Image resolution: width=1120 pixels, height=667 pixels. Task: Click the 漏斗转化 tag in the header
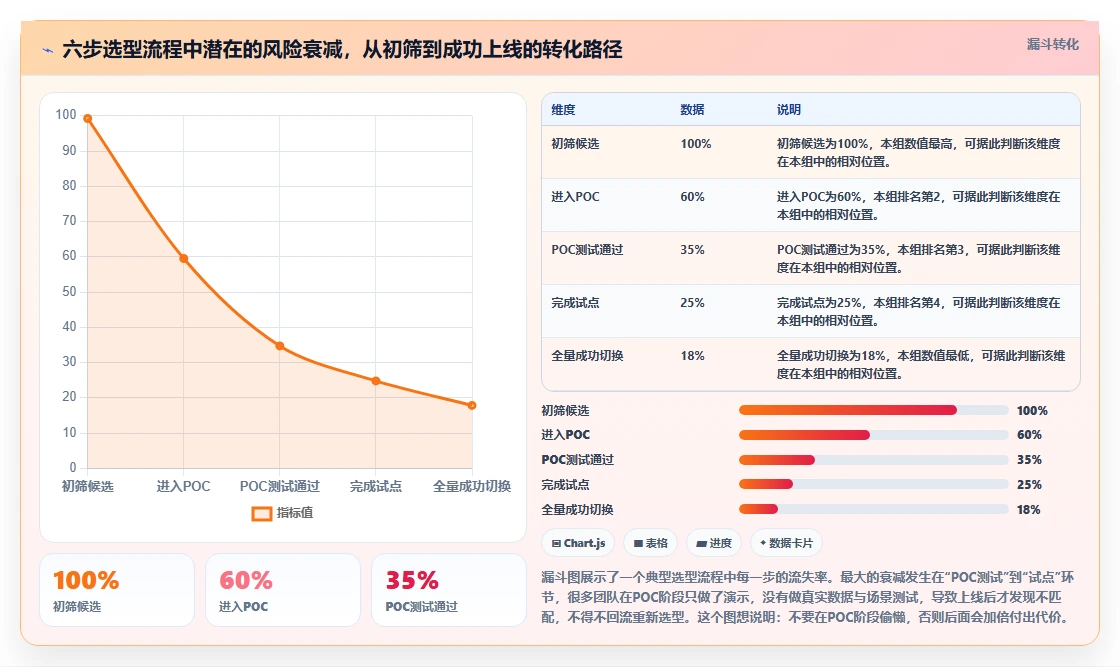click(1052, 44)
